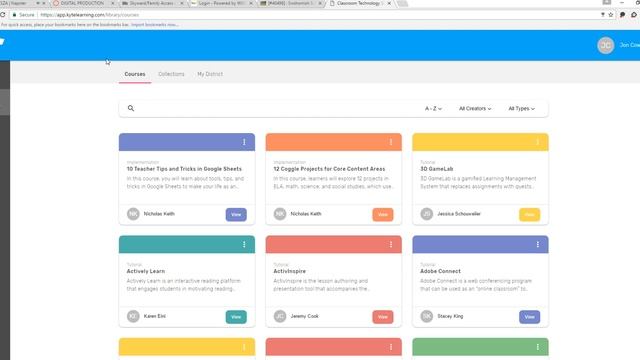This screenshot has width=640, height=360.
Task: Click the Import bookmarks now link
Action: pos(154,25)
